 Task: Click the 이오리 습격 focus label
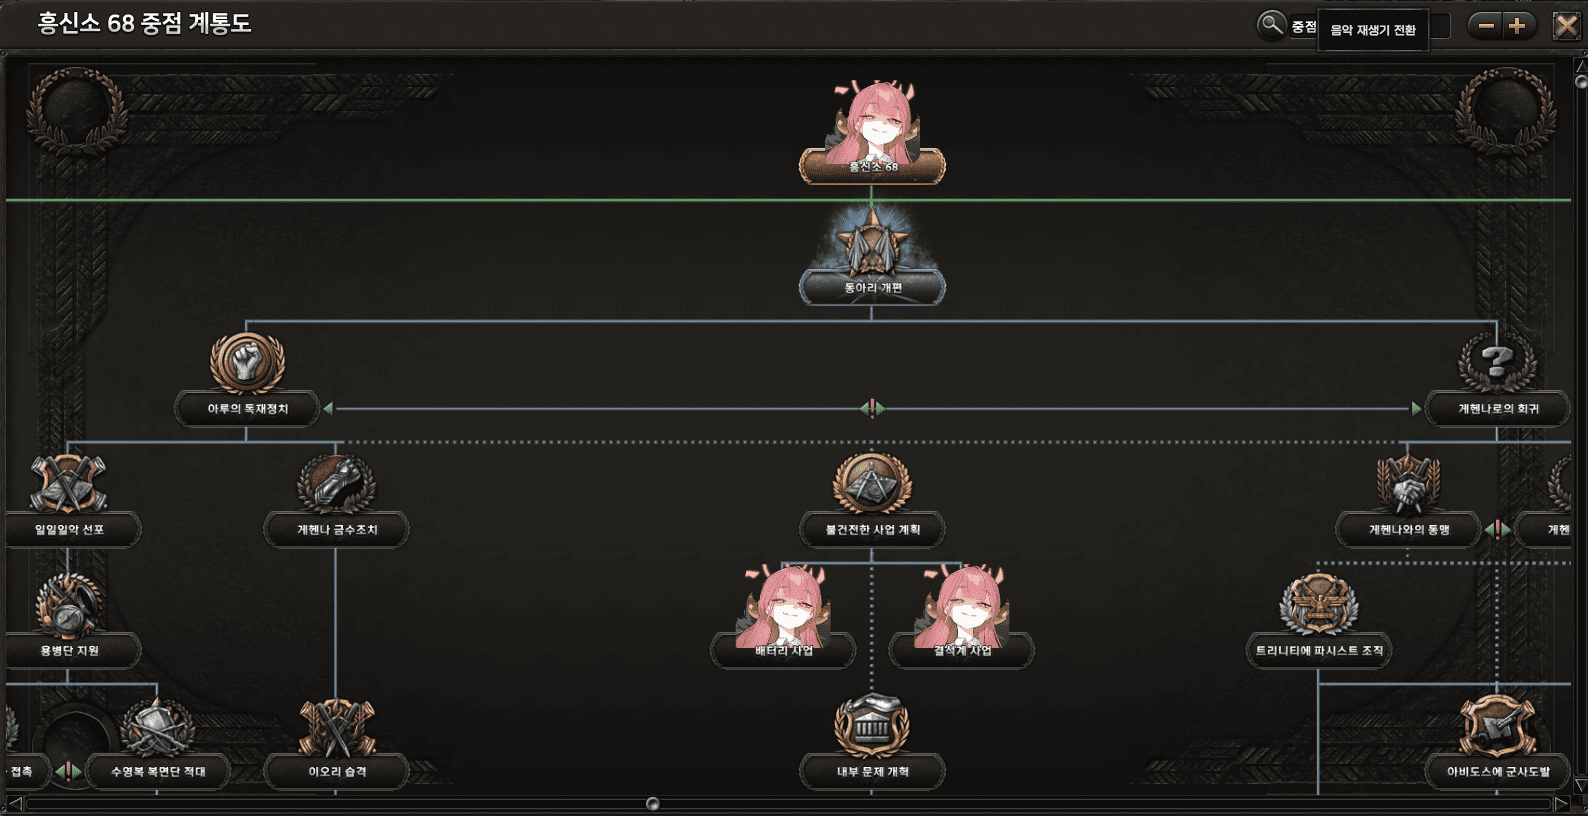pos(337,772)
